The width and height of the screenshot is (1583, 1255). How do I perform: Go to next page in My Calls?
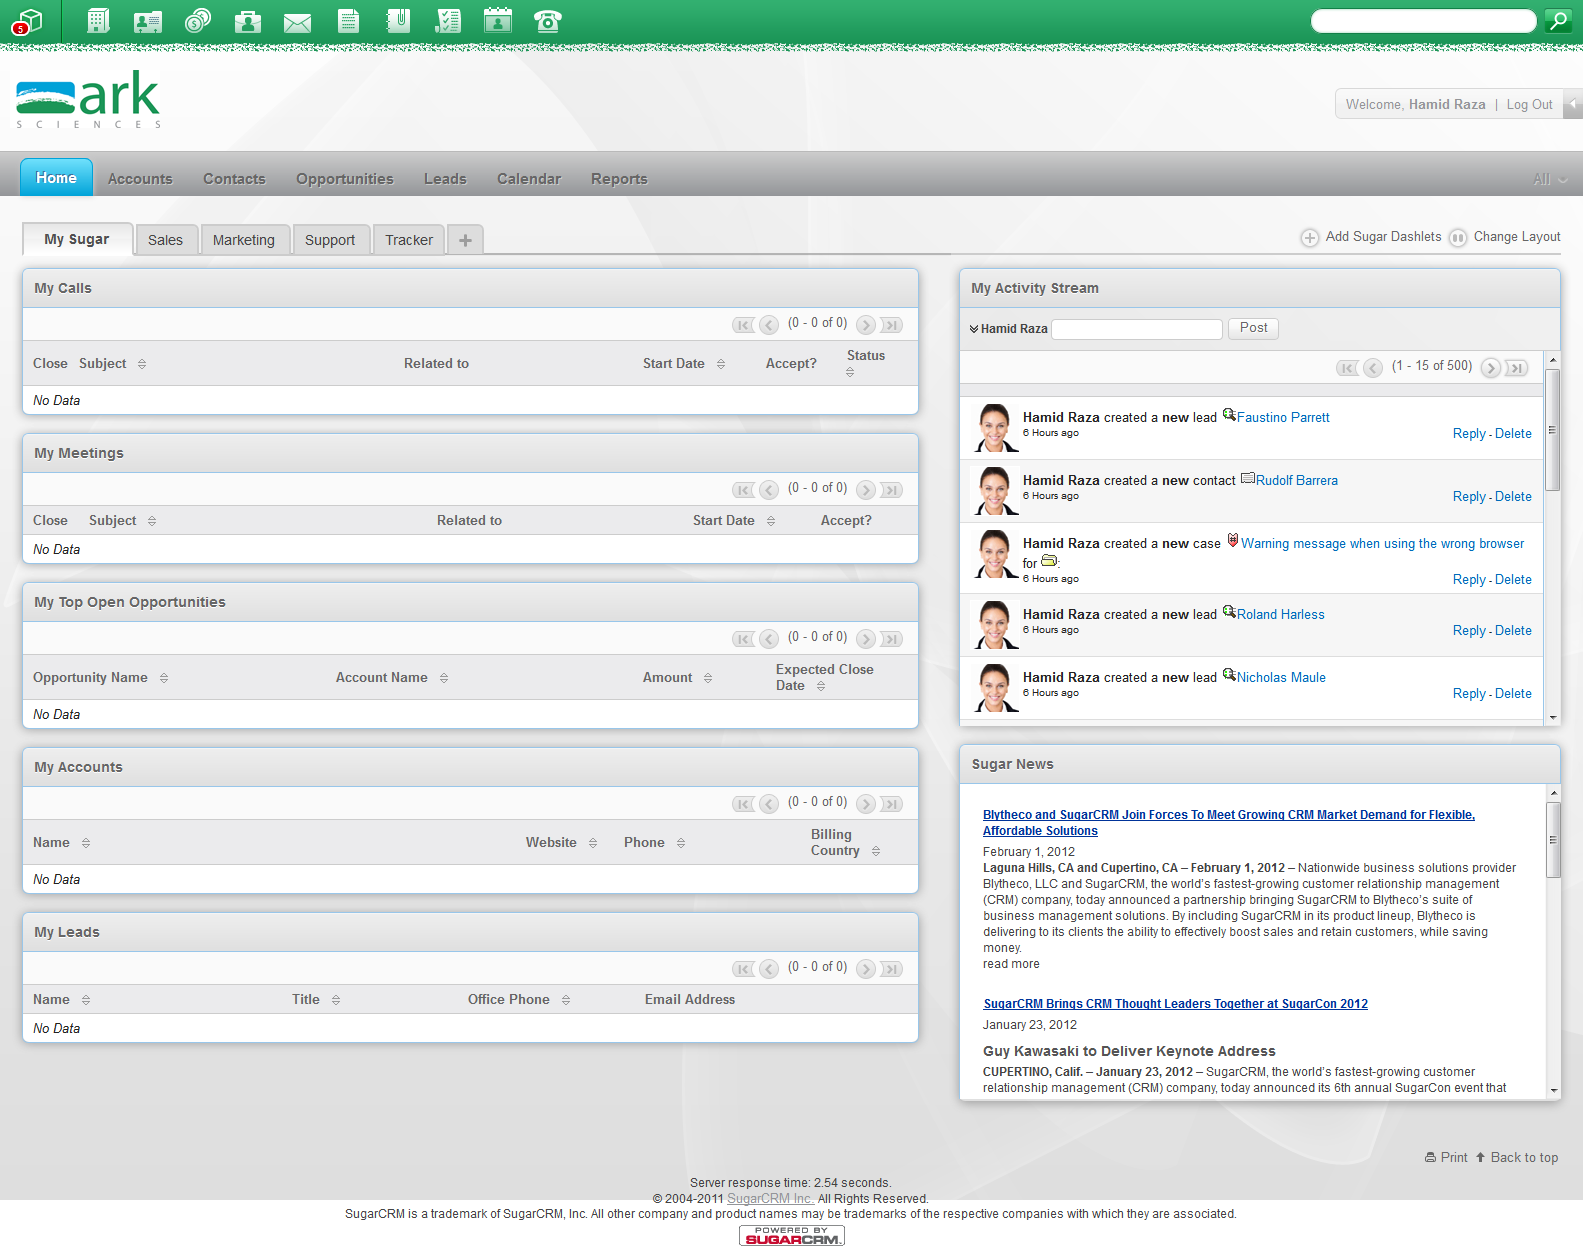(x=866, y=325)
